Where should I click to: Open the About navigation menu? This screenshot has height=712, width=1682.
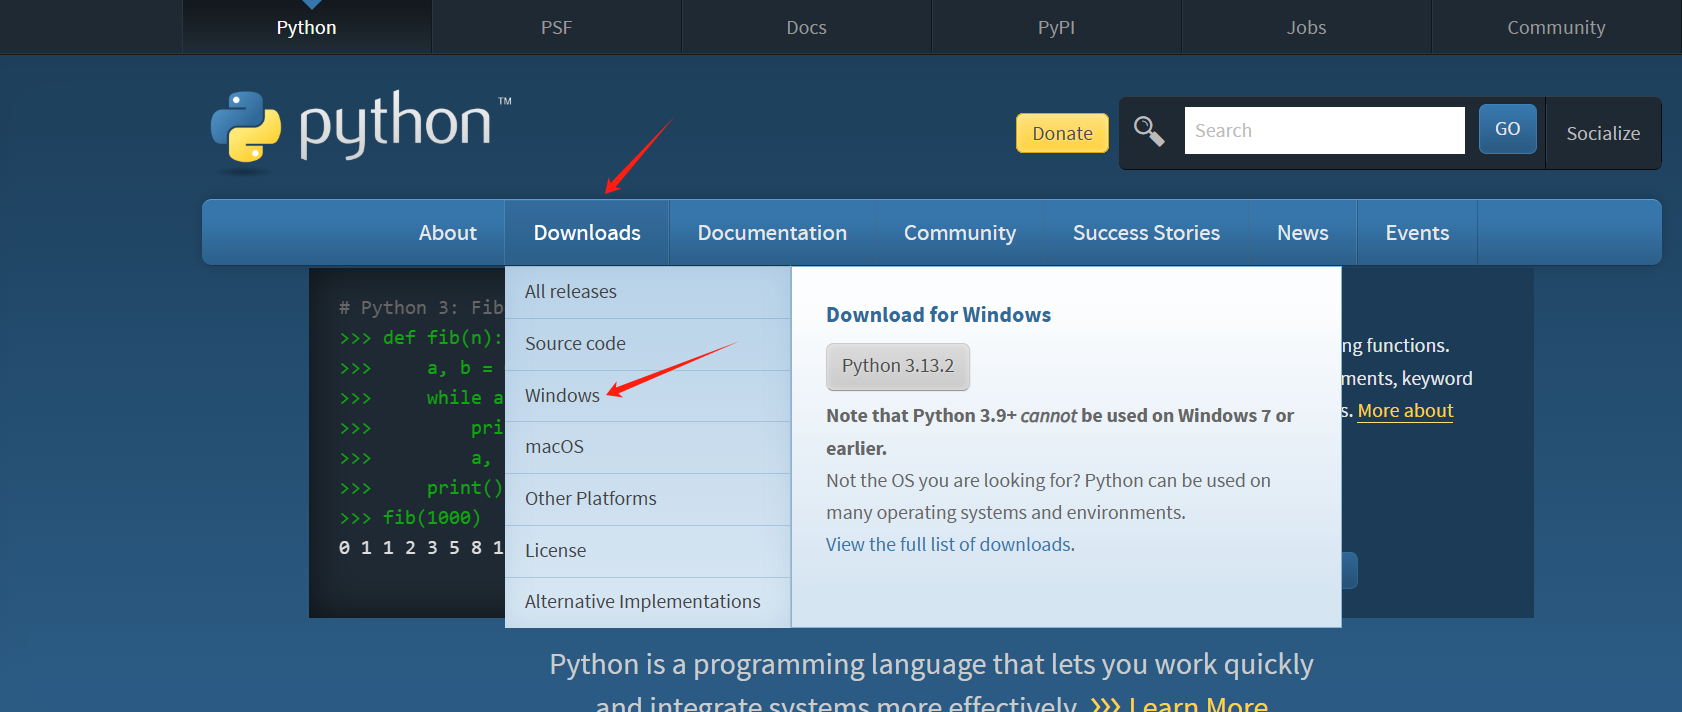point(447,232)
